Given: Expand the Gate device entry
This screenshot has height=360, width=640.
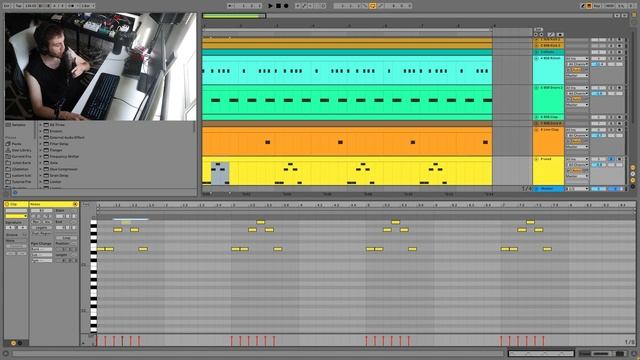Looking at the screenshot, I should pos(40,163).
